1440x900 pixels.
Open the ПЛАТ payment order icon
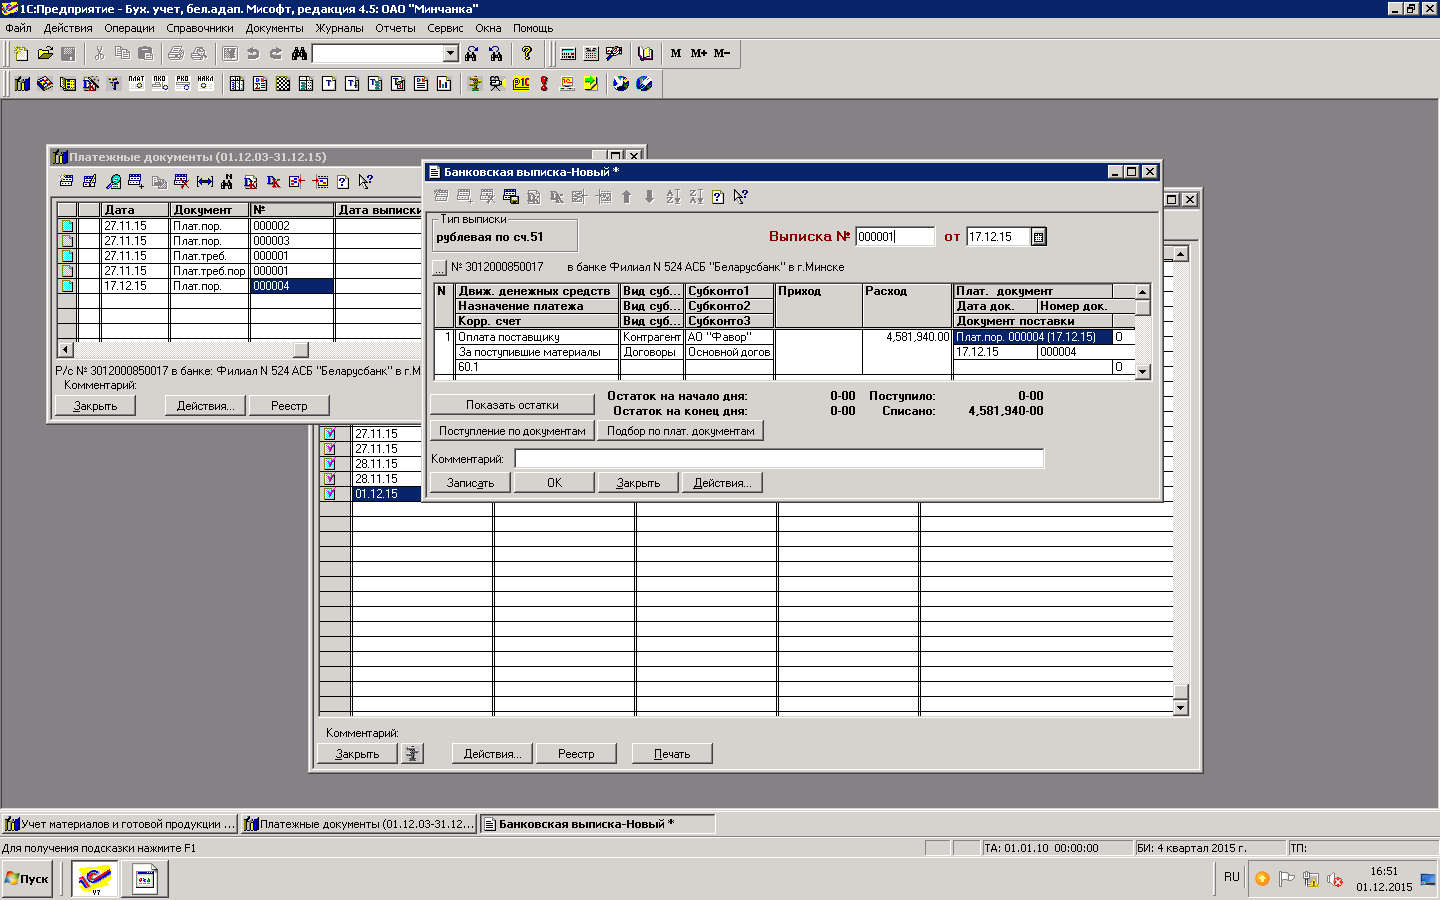click(x=137, y=83)
